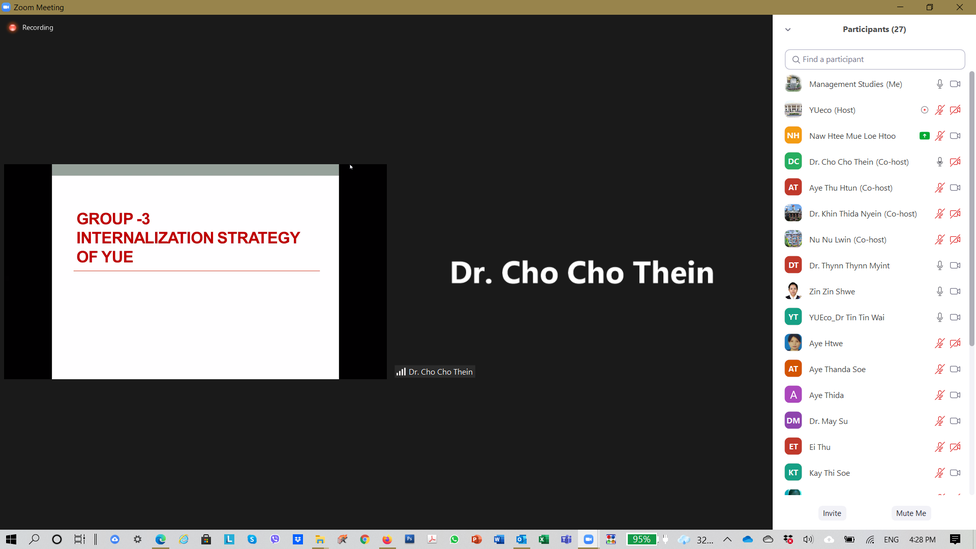
Task: Open PowerPoint from the taskbar
Action: [x=477, y=540]
